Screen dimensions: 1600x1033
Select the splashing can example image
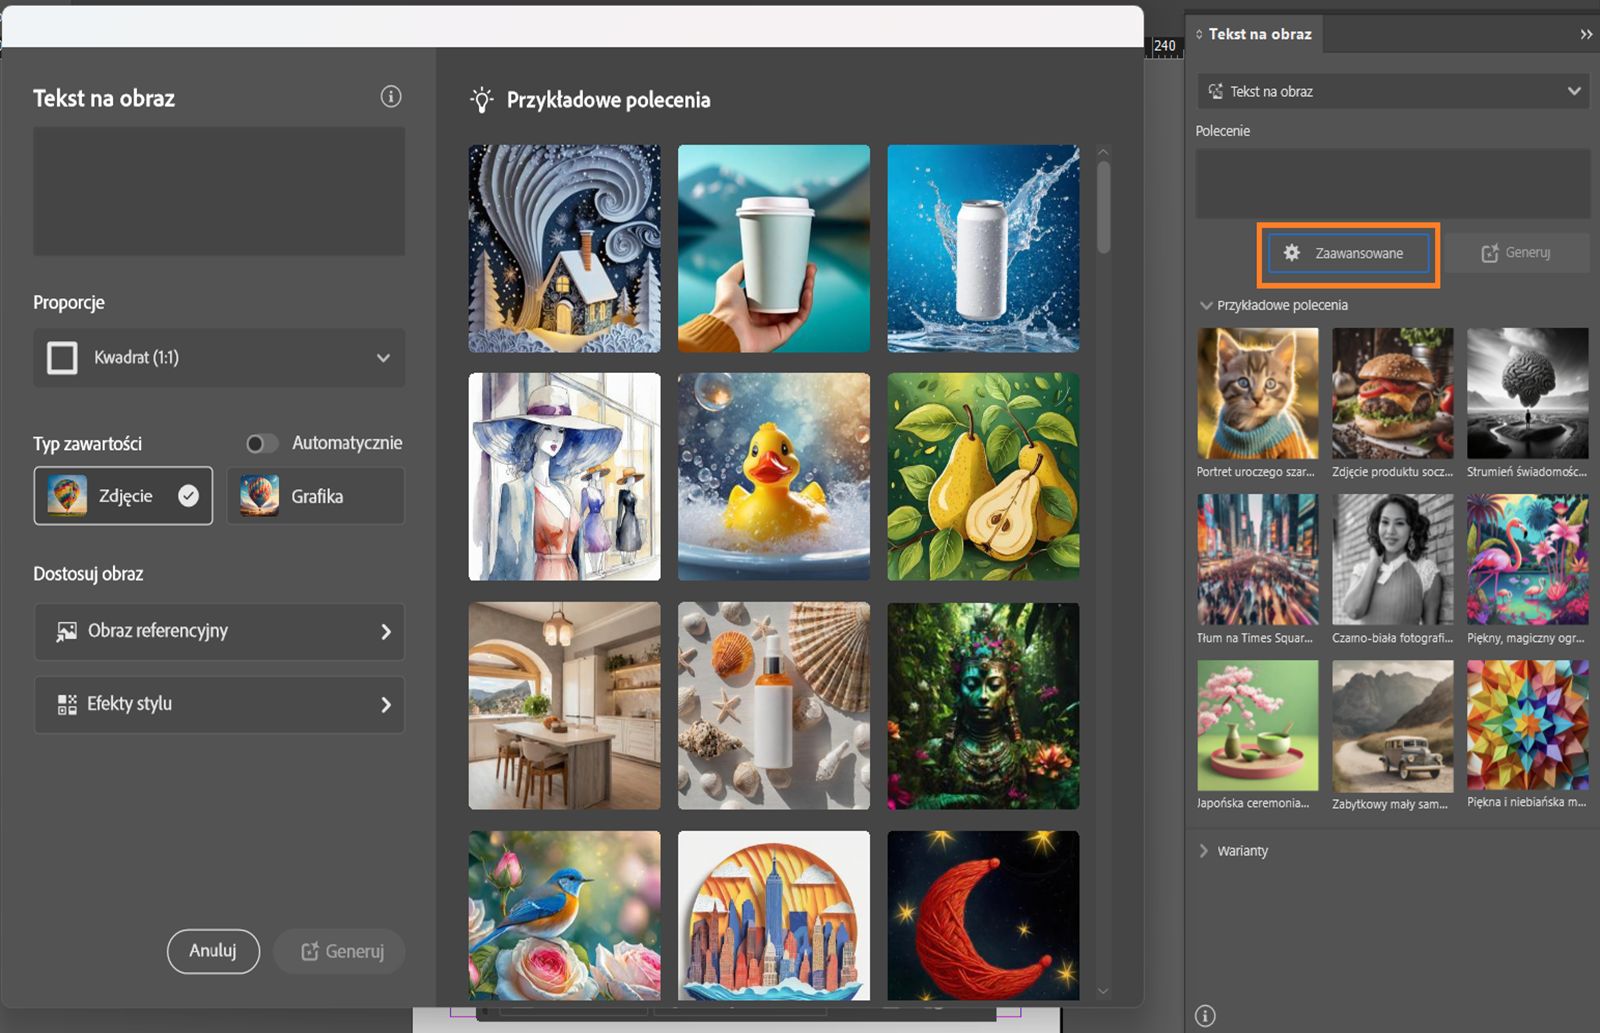(x=983, y=248)
